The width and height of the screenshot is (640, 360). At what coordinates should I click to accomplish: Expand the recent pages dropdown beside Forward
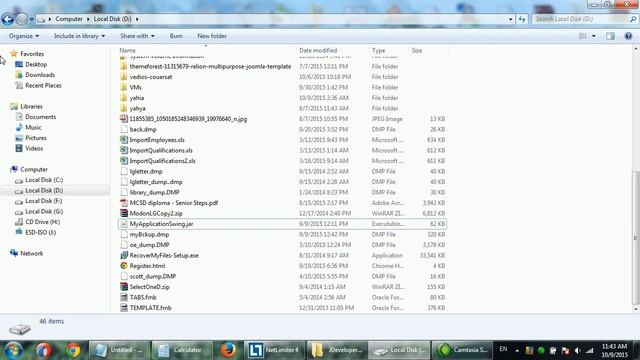click(x=31, y=19)
